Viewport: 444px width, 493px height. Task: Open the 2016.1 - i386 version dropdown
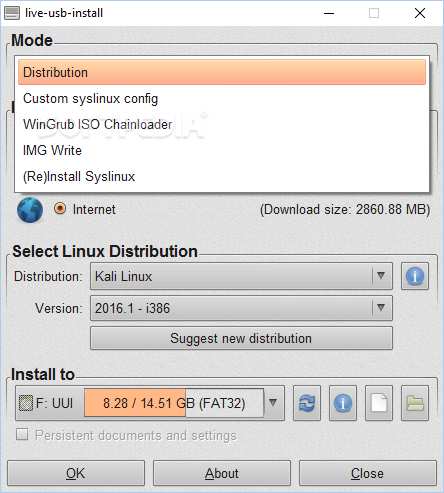point(241,308)
